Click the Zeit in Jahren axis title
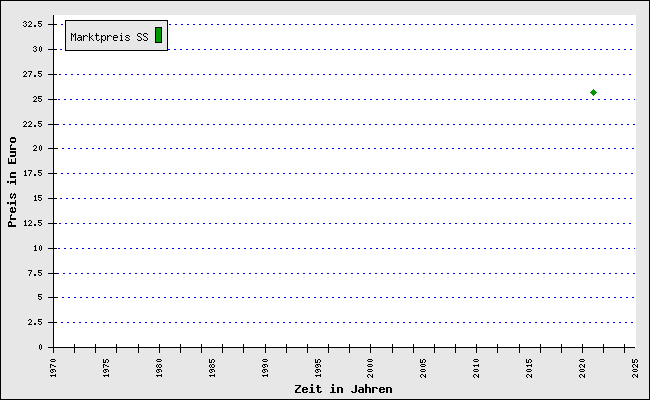 (x=343, y=389)
